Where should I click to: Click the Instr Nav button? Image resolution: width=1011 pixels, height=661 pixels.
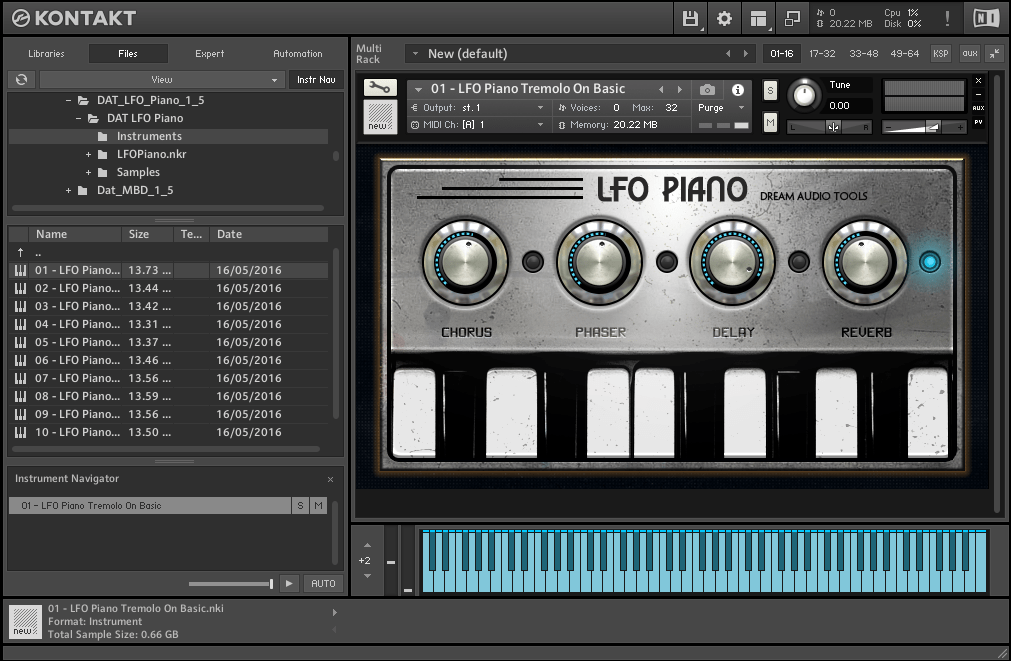(x=316, y=79)
